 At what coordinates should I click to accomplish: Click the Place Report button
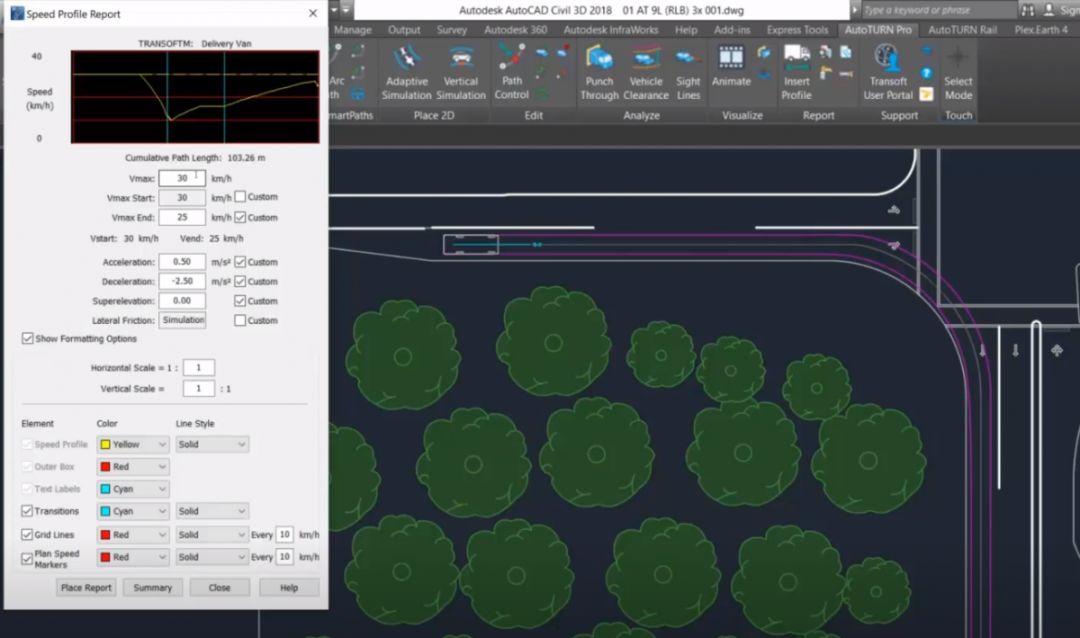(x=86, y=588)
